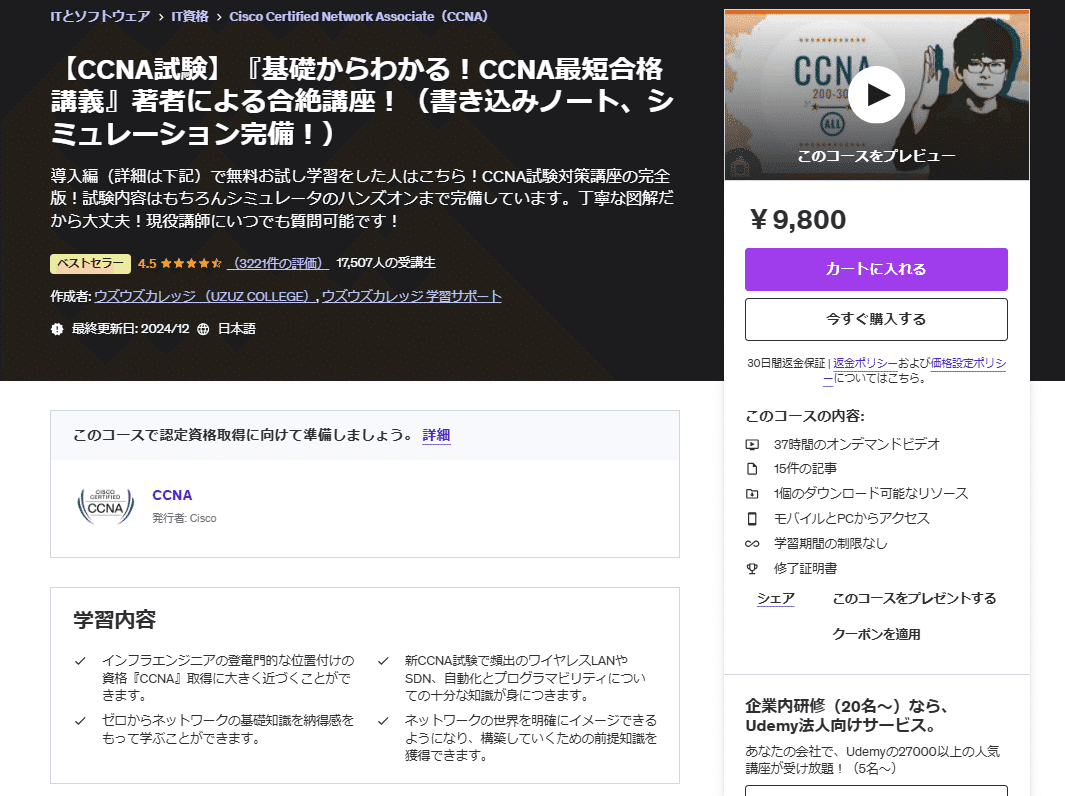Click the 4.5 rating number

(147, 264)
